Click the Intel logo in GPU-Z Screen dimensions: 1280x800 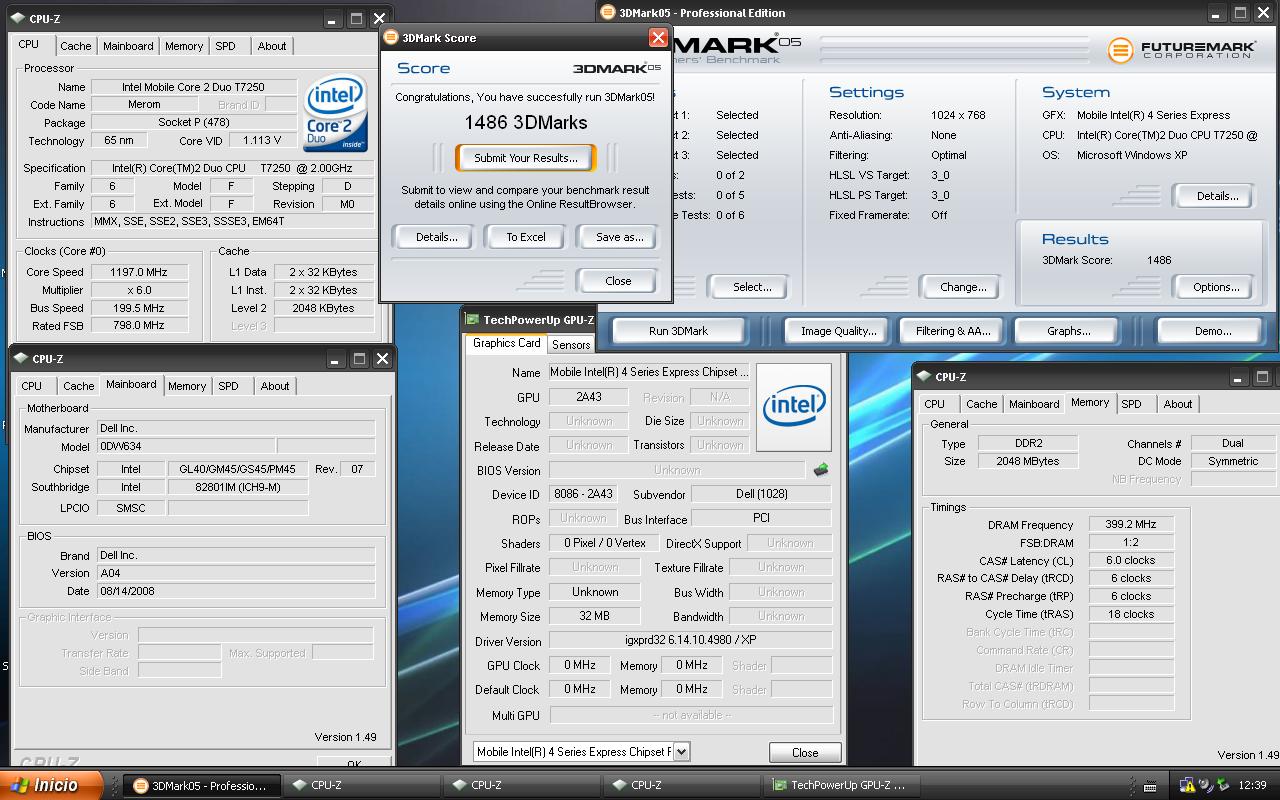[x=794, y=407]
